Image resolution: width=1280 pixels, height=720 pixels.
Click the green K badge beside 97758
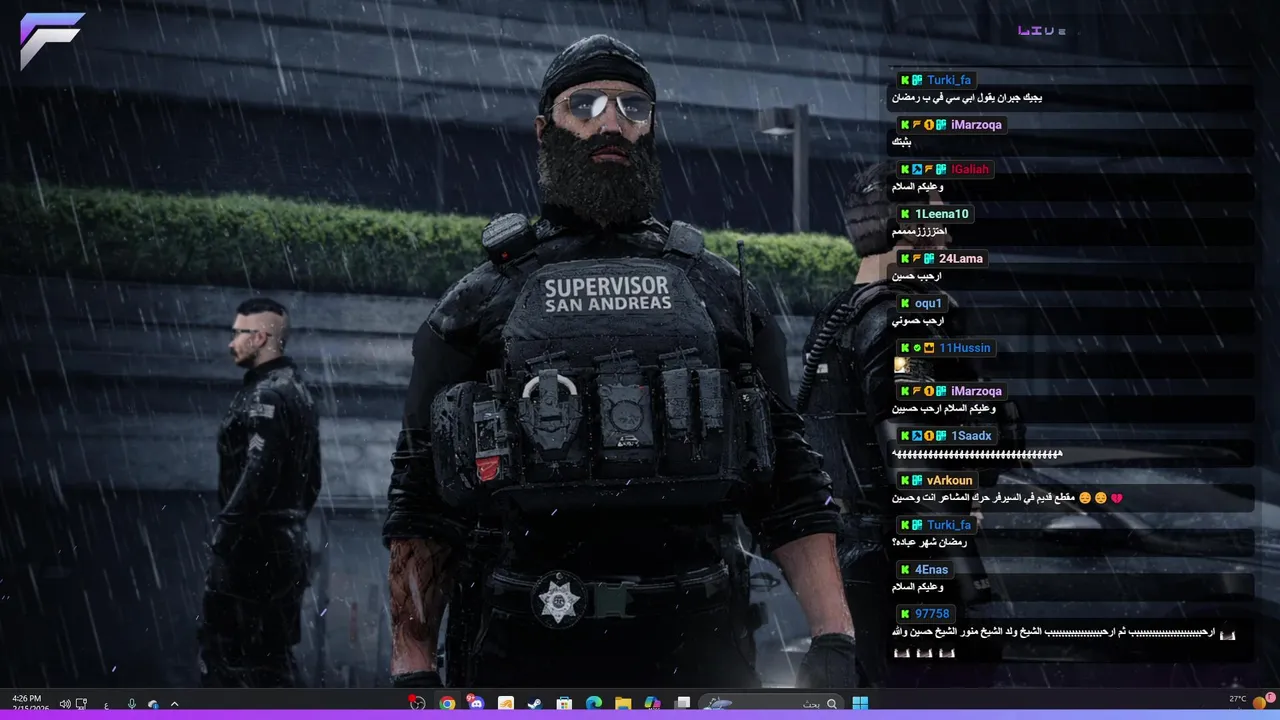click(905, 614)
